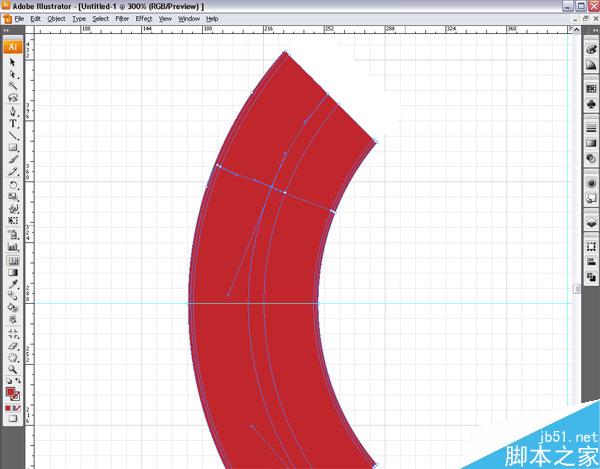
Task: Select the Eyedropper tool
Action: [13, 284]
